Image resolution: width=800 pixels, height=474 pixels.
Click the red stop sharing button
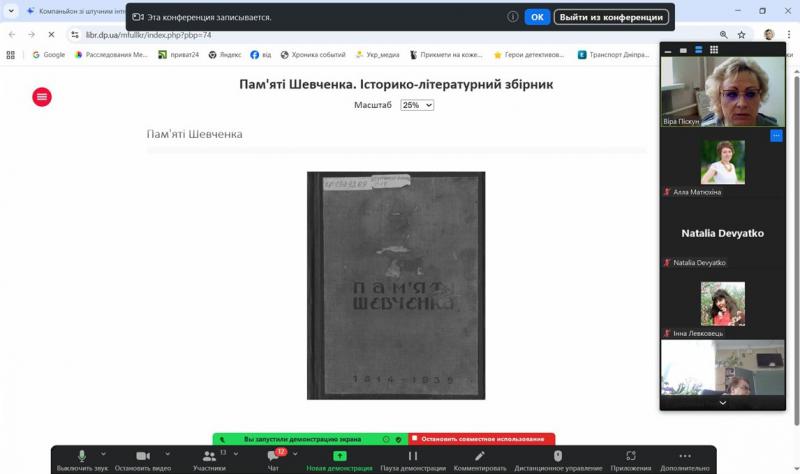pos(482,439)
